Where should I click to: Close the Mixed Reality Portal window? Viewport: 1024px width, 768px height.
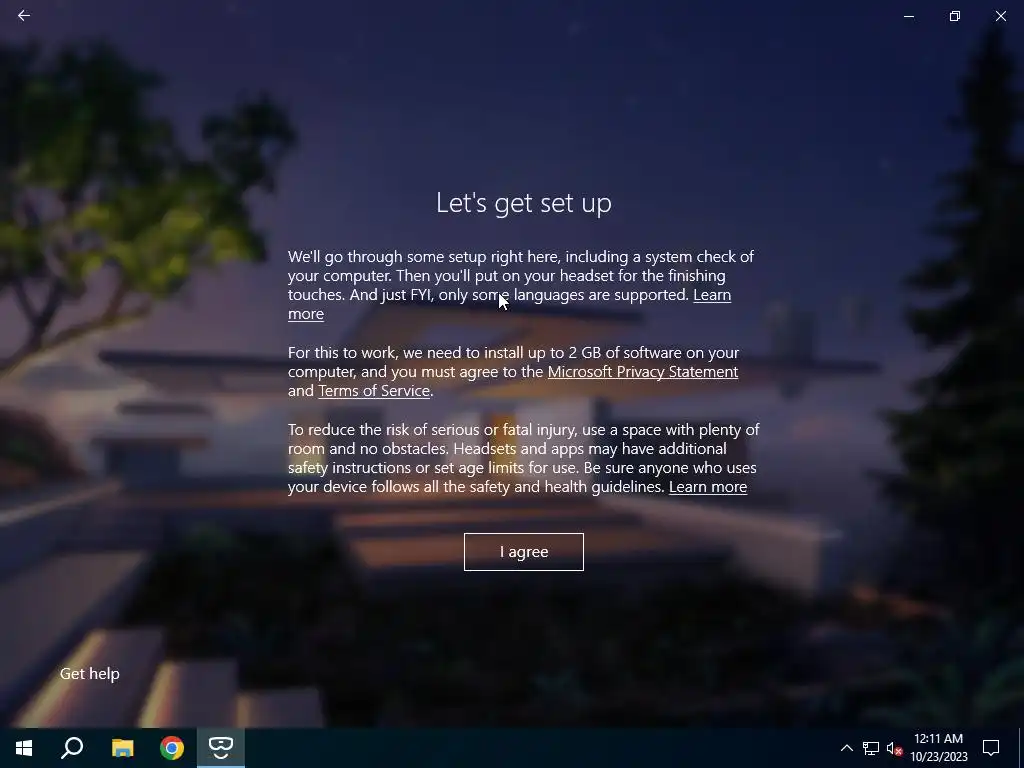pyautogui.click(x=1000, y=16)
